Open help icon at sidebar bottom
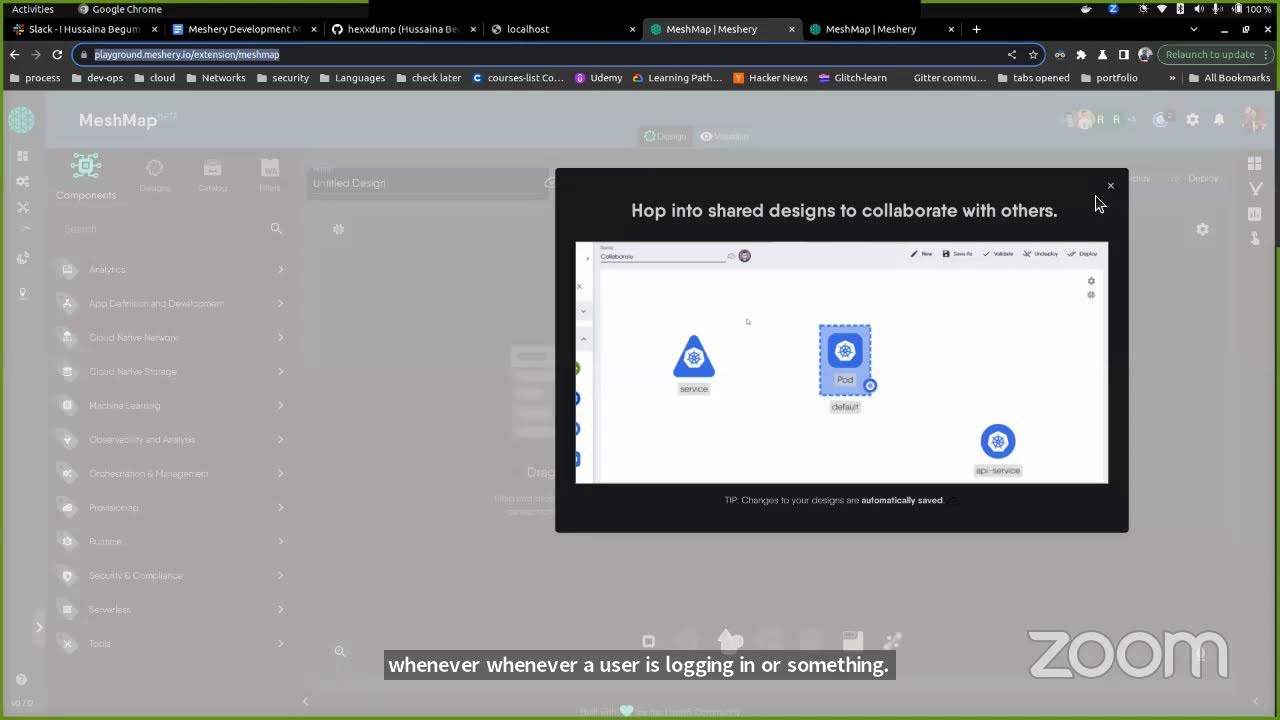This screenshot has height=720, width=1280. (22, 679)
